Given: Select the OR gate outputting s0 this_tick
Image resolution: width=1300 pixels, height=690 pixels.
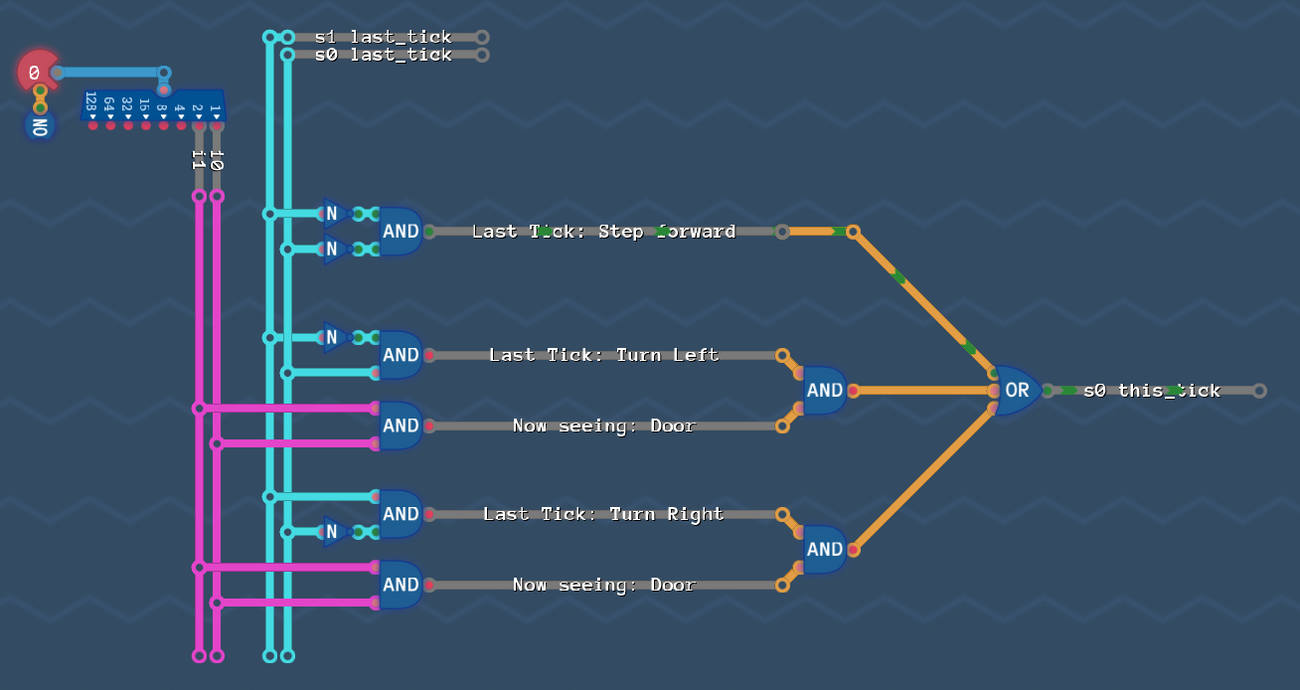Looking at the screenshot, I should [x=1013, y=390].
